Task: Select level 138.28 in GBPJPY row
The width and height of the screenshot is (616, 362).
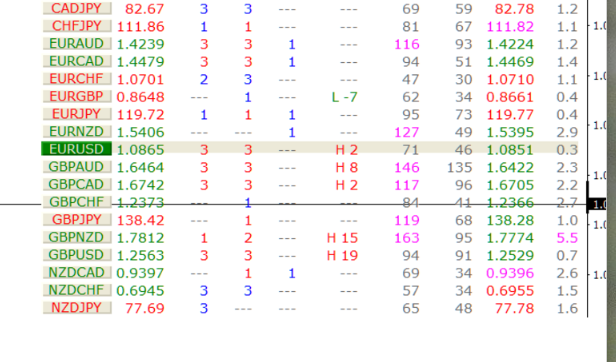Action: tap(510, 220)
